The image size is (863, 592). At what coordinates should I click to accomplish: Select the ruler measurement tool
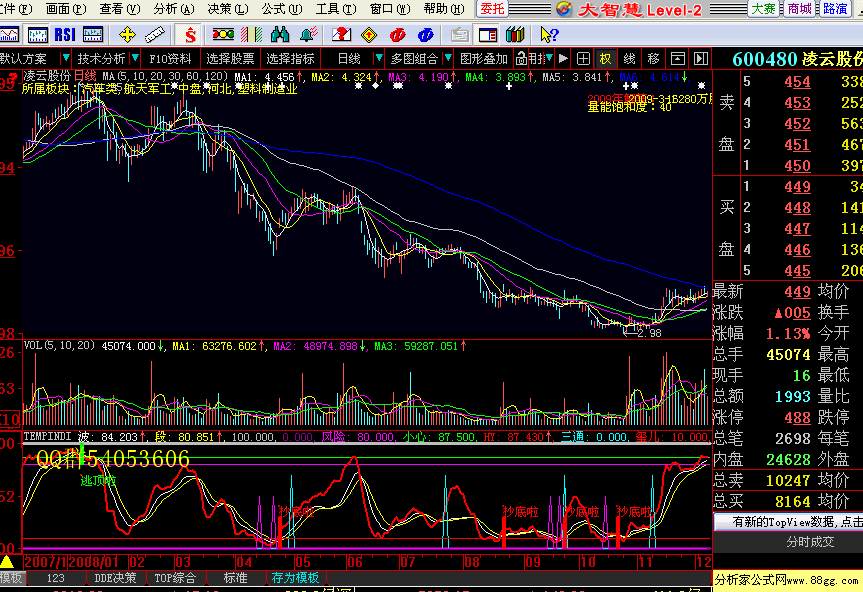click(x=155, y=35)
